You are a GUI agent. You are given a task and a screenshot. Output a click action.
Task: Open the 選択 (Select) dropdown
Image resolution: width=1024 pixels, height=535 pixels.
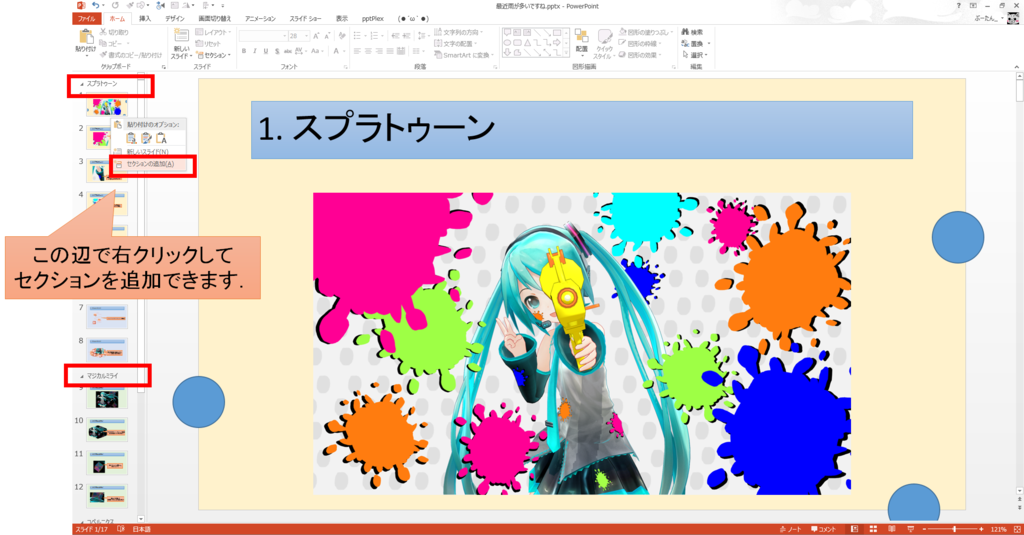pos(694,56)
